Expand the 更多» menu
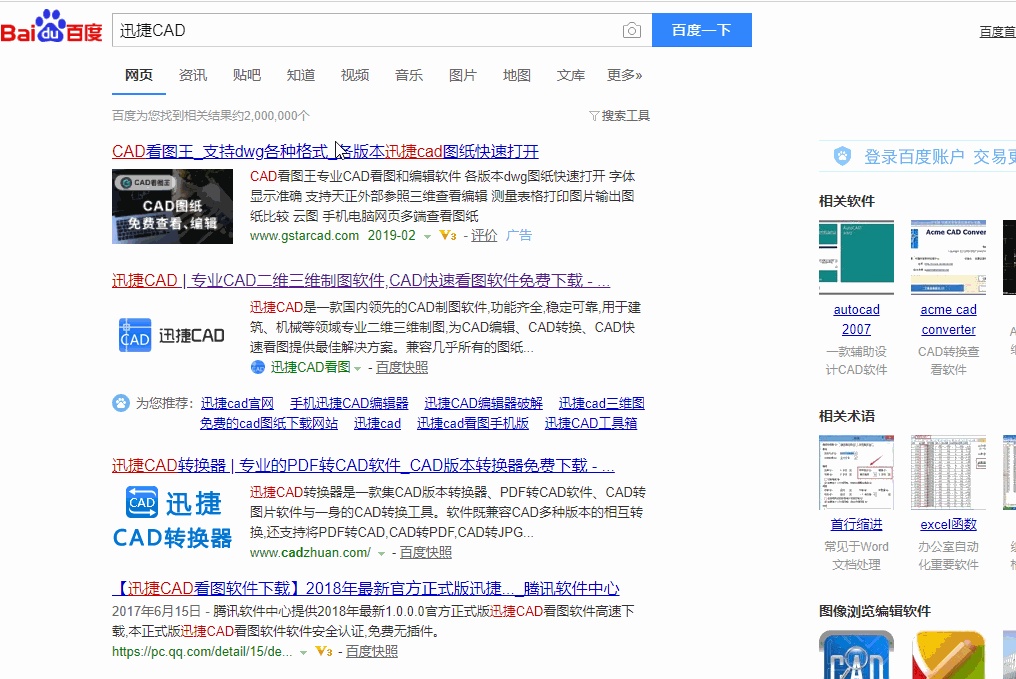1016x679 pixels. (x=625, y=75)
